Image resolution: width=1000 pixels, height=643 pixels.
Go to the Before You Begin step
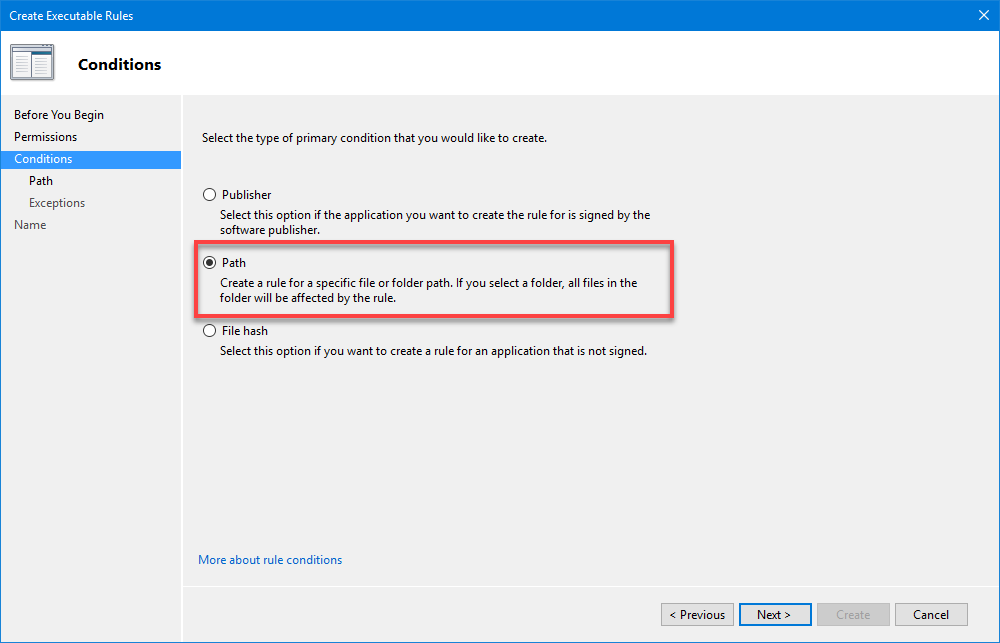(59, 115)
